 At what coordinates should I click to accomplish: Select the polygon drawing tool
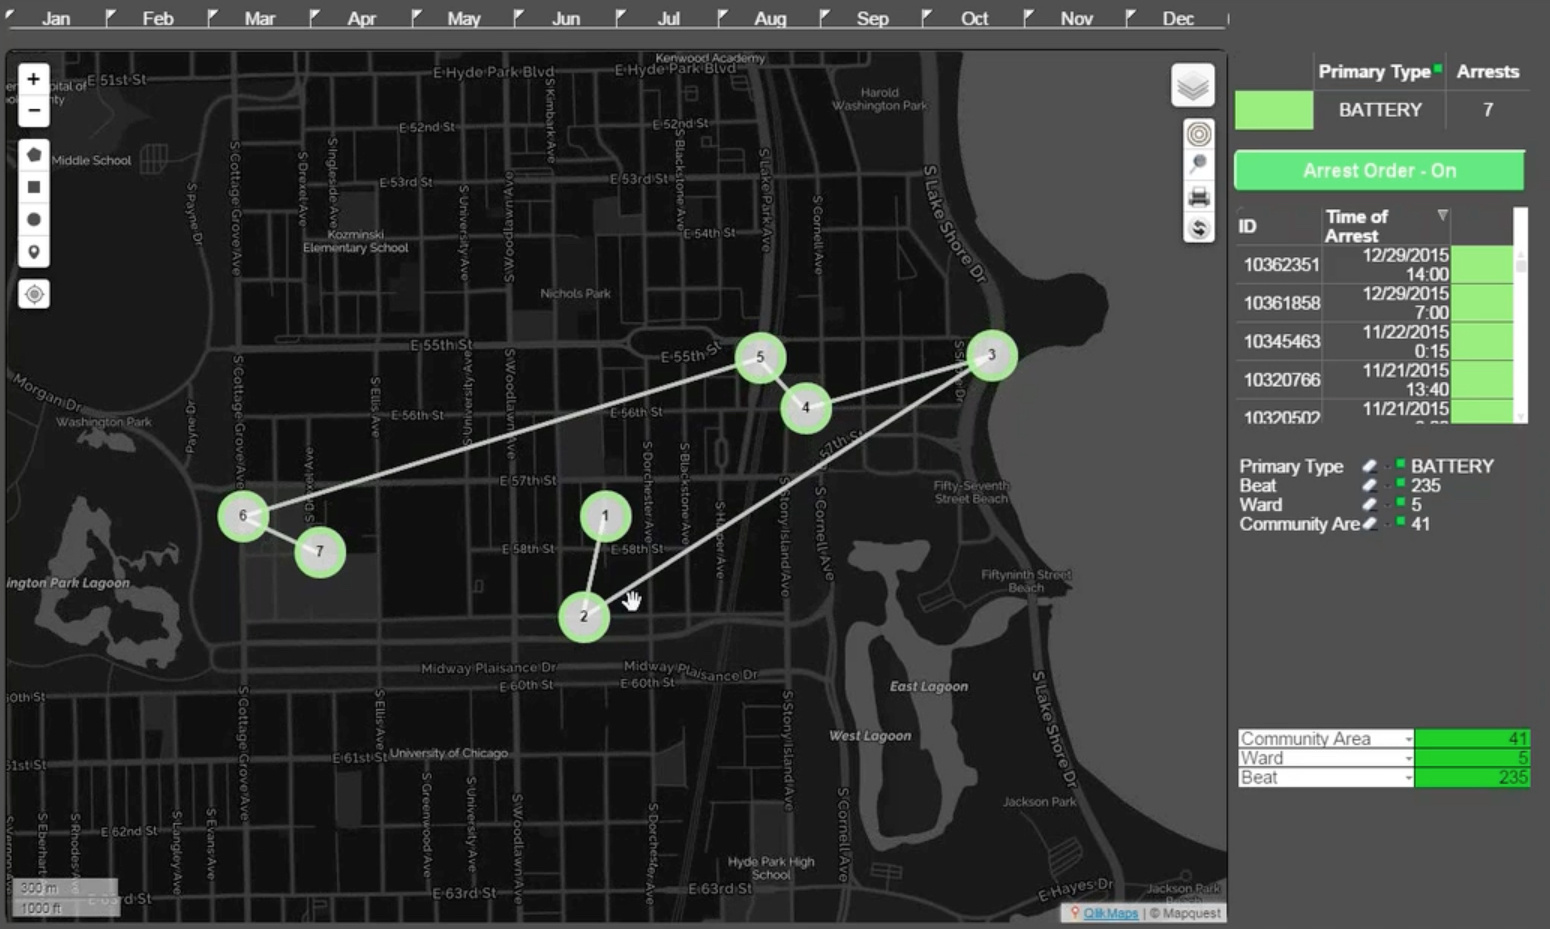pyautogui.click(x=33, y=155)
